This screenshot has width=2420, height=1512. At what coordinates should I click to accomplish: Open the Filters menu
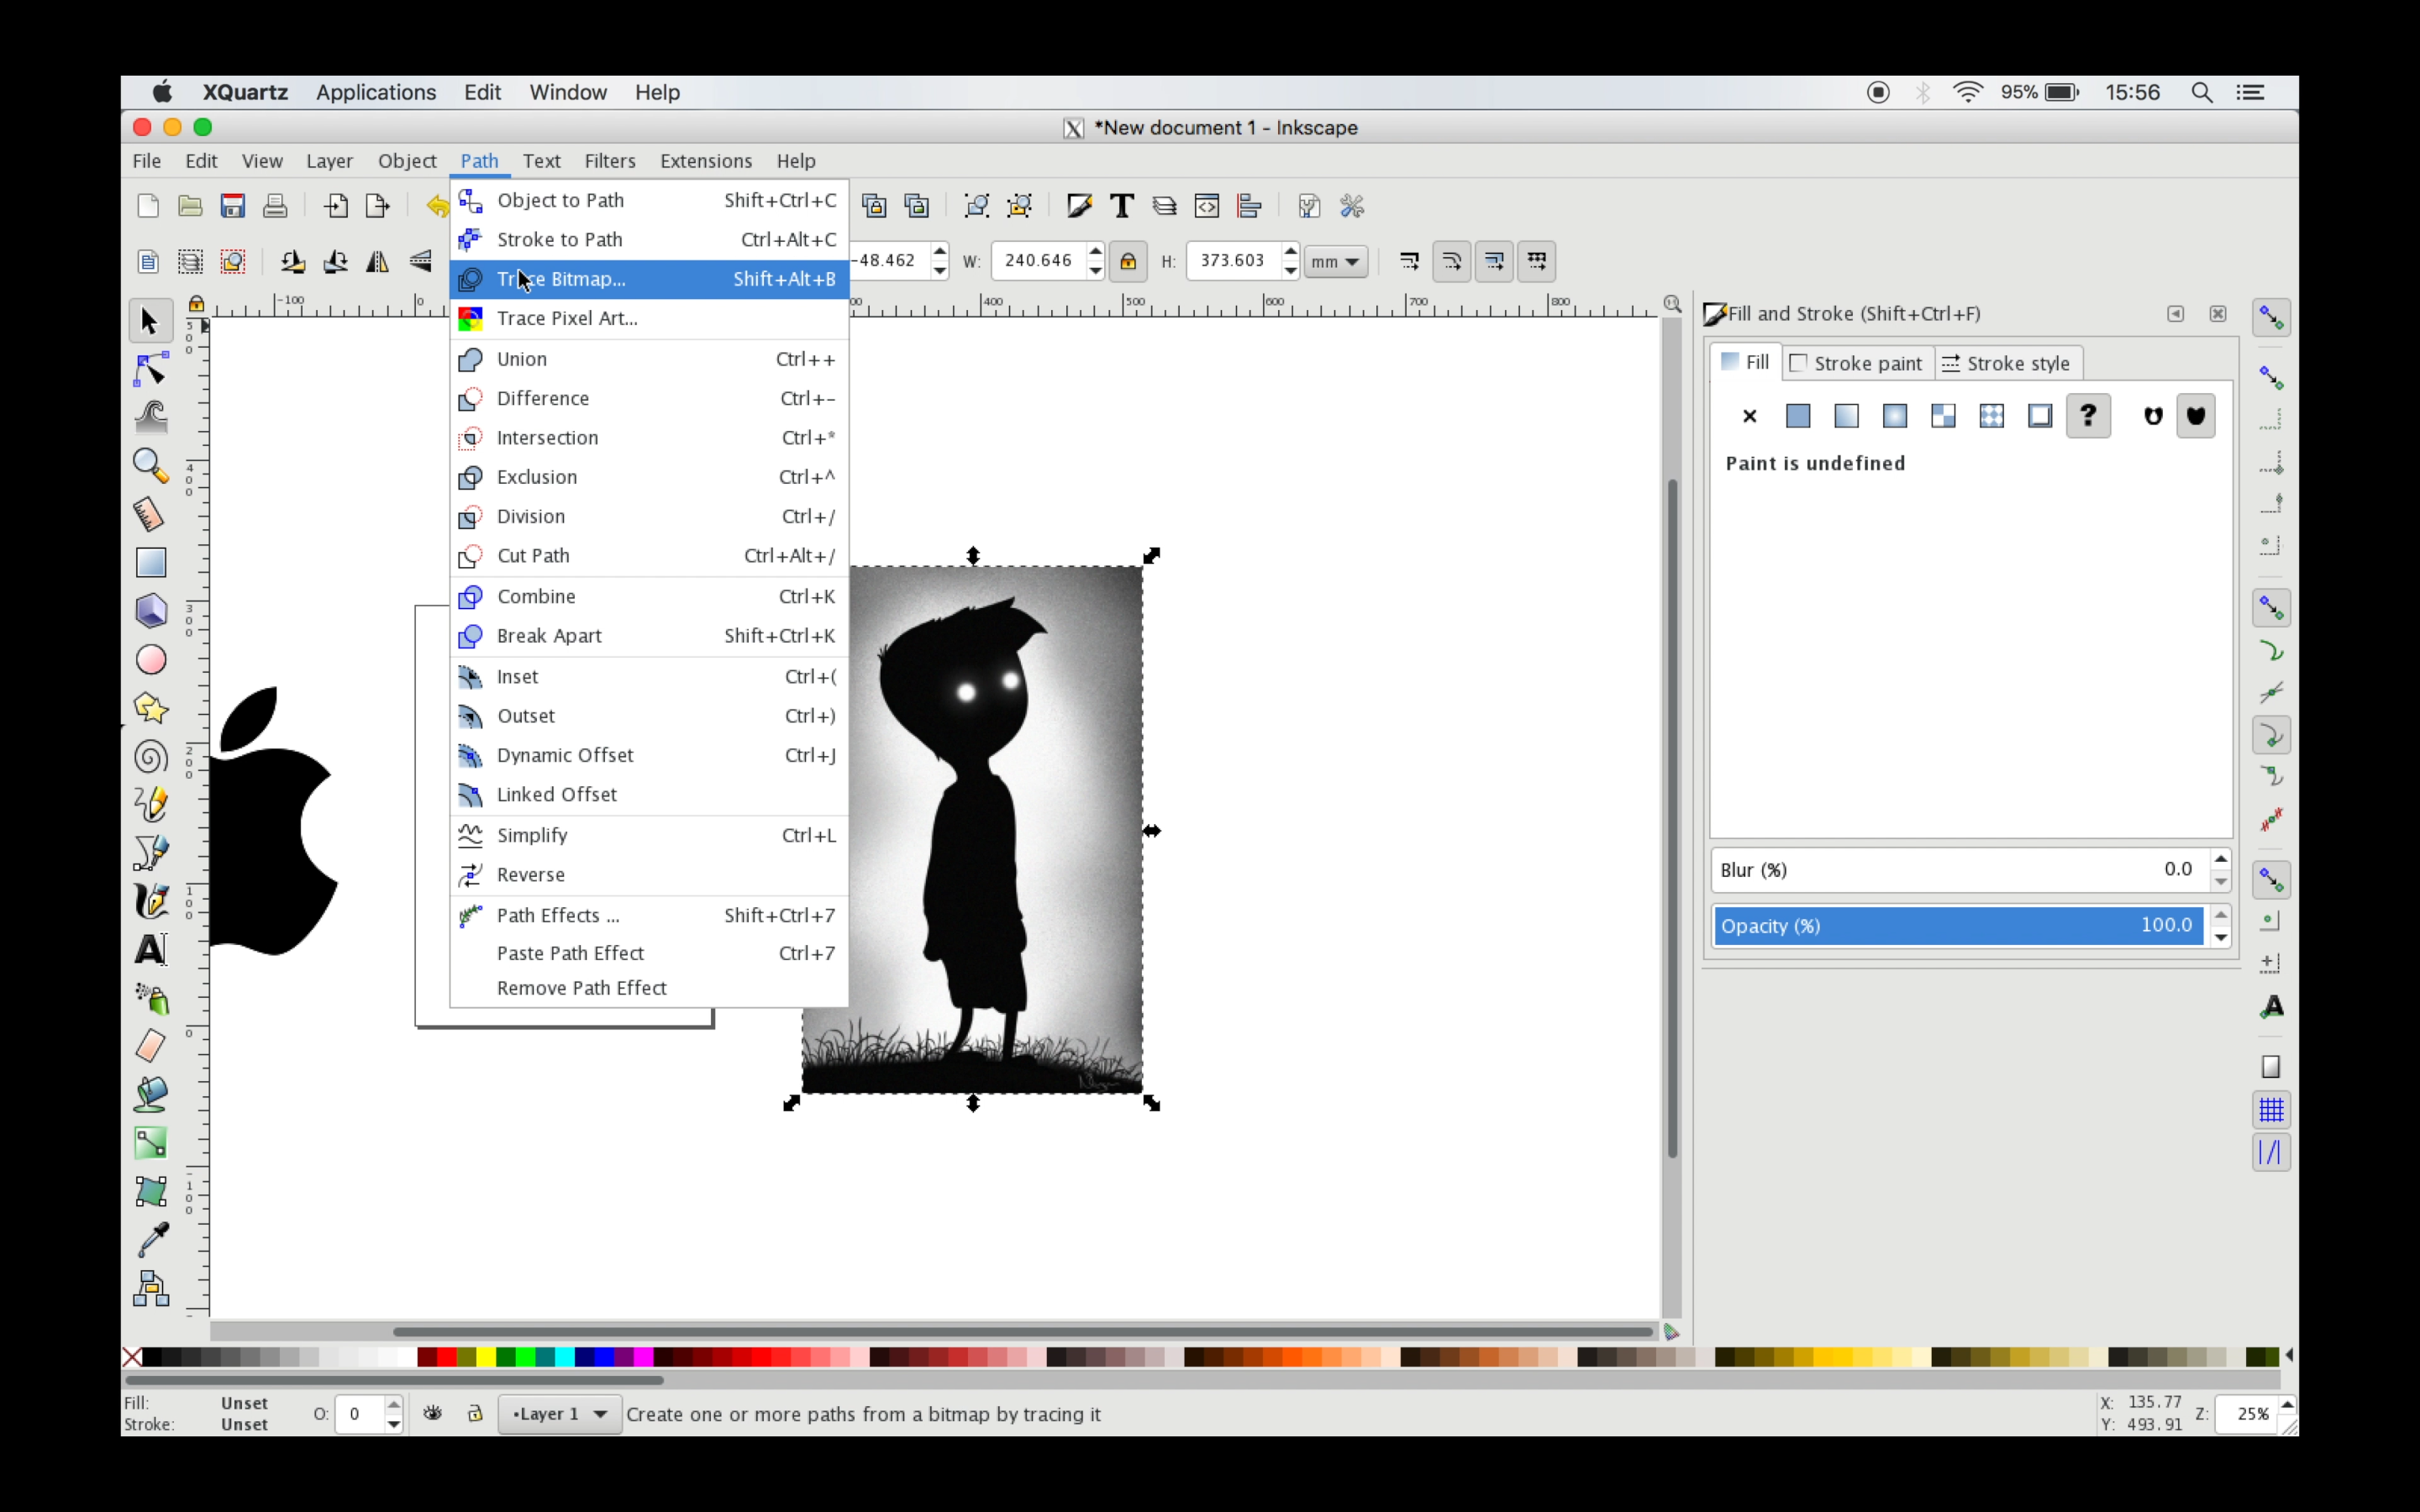pos(610,161)
